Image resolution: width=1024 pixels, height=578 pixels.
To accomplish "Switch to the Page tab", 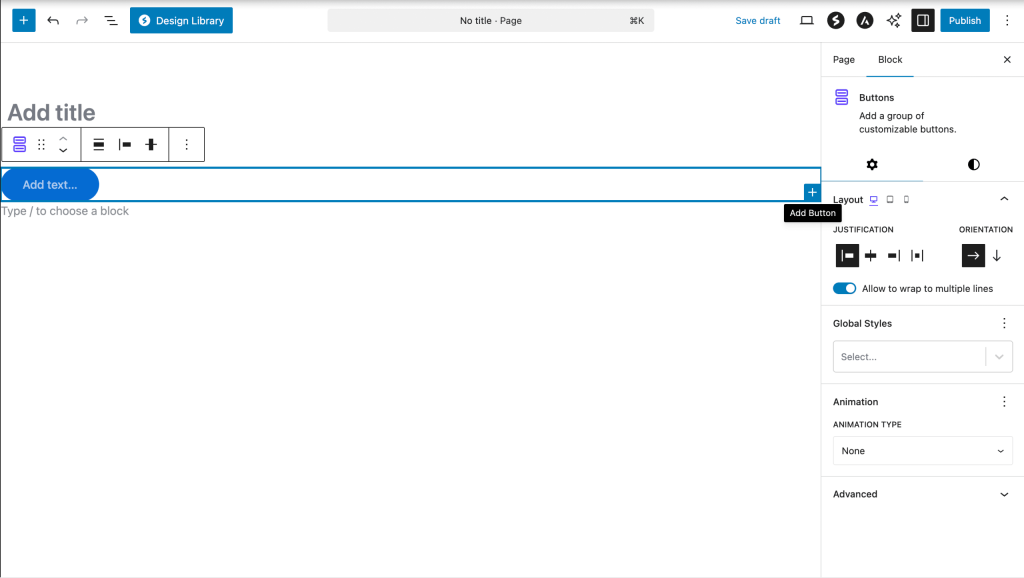I will coord(843,60).
